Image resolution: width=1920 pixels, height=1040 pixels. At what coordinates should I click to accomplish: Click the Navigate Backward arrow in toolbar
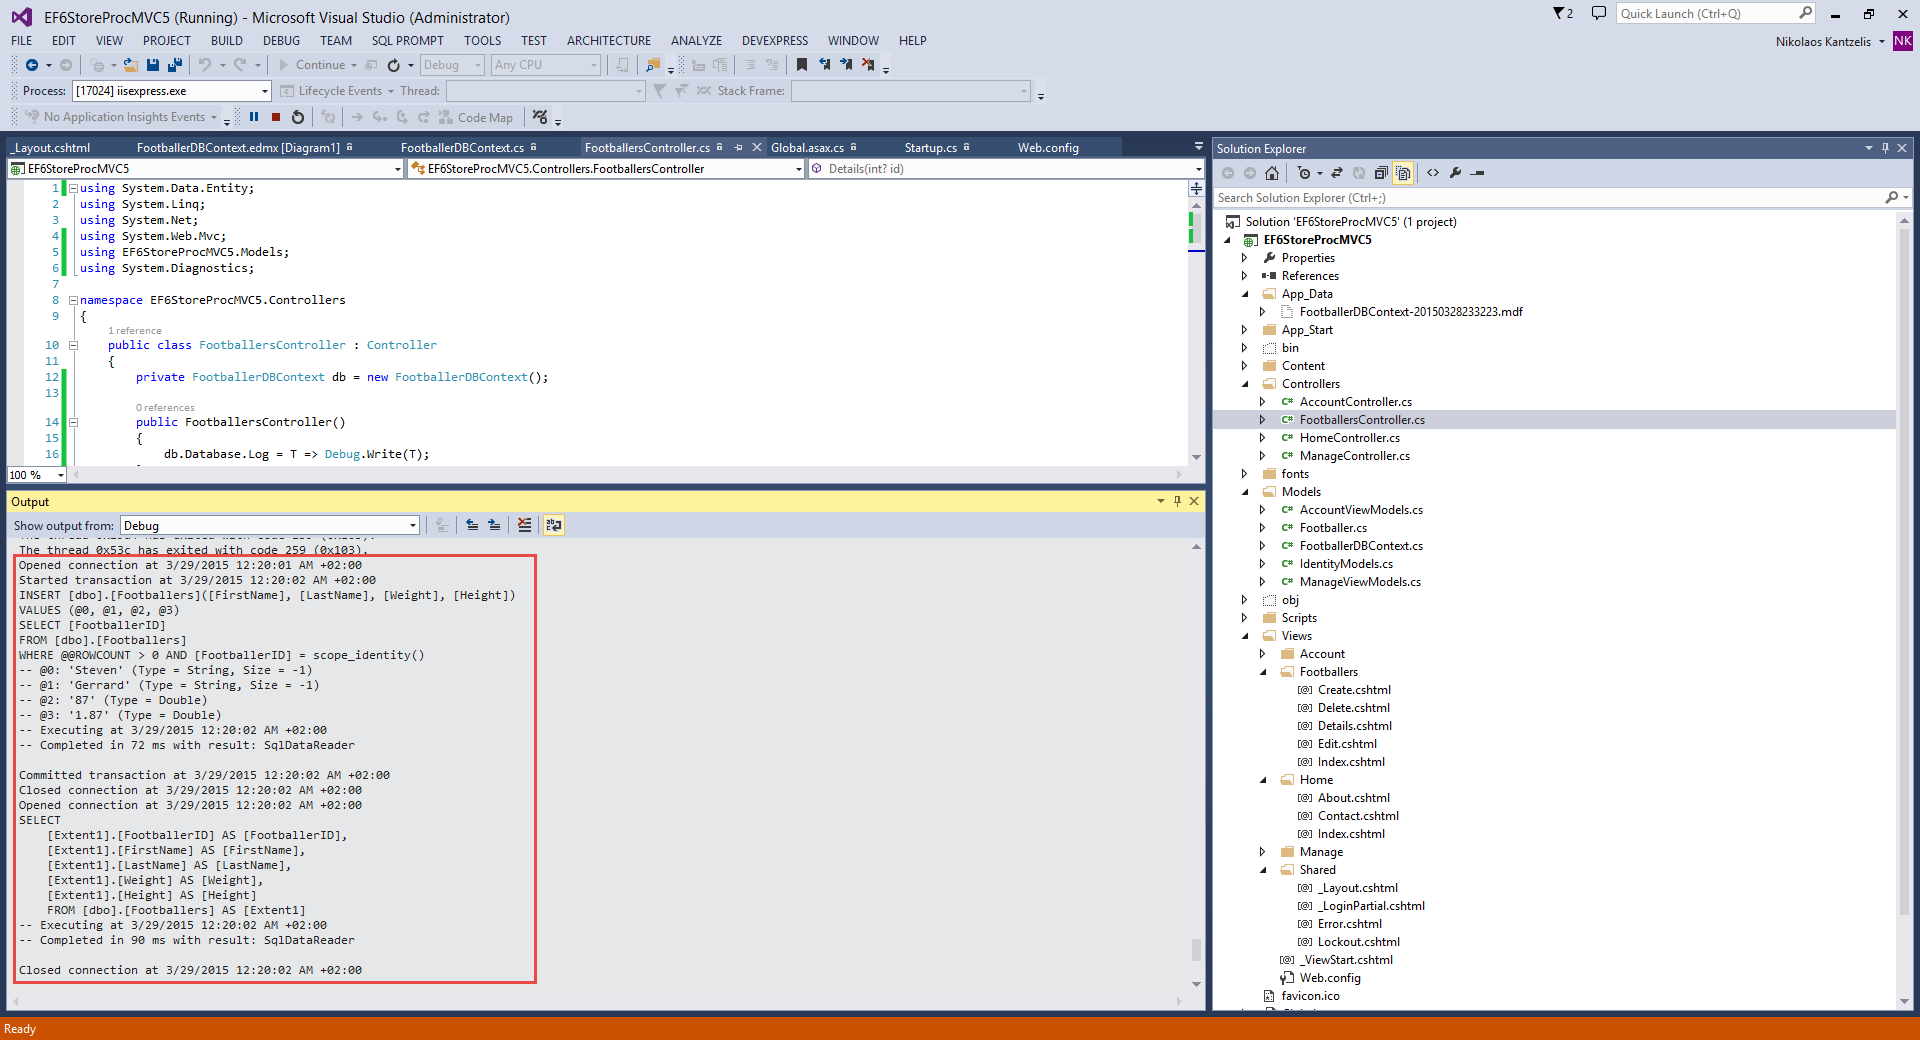click(32, 65)
